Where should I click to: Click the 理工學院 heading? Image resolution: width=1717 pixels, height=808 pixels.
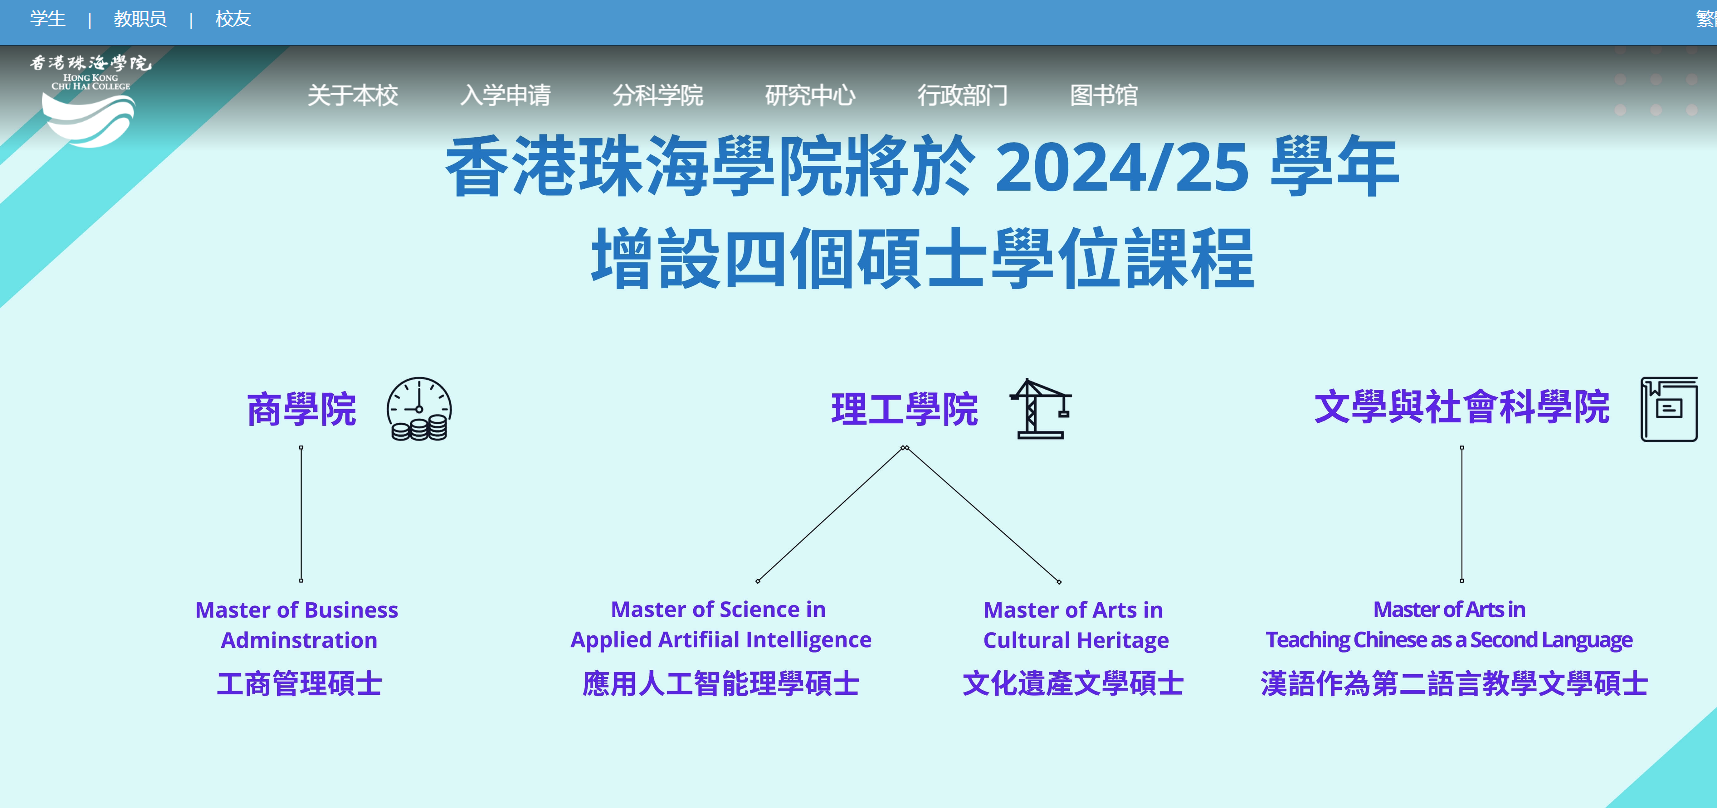(904, 409)
